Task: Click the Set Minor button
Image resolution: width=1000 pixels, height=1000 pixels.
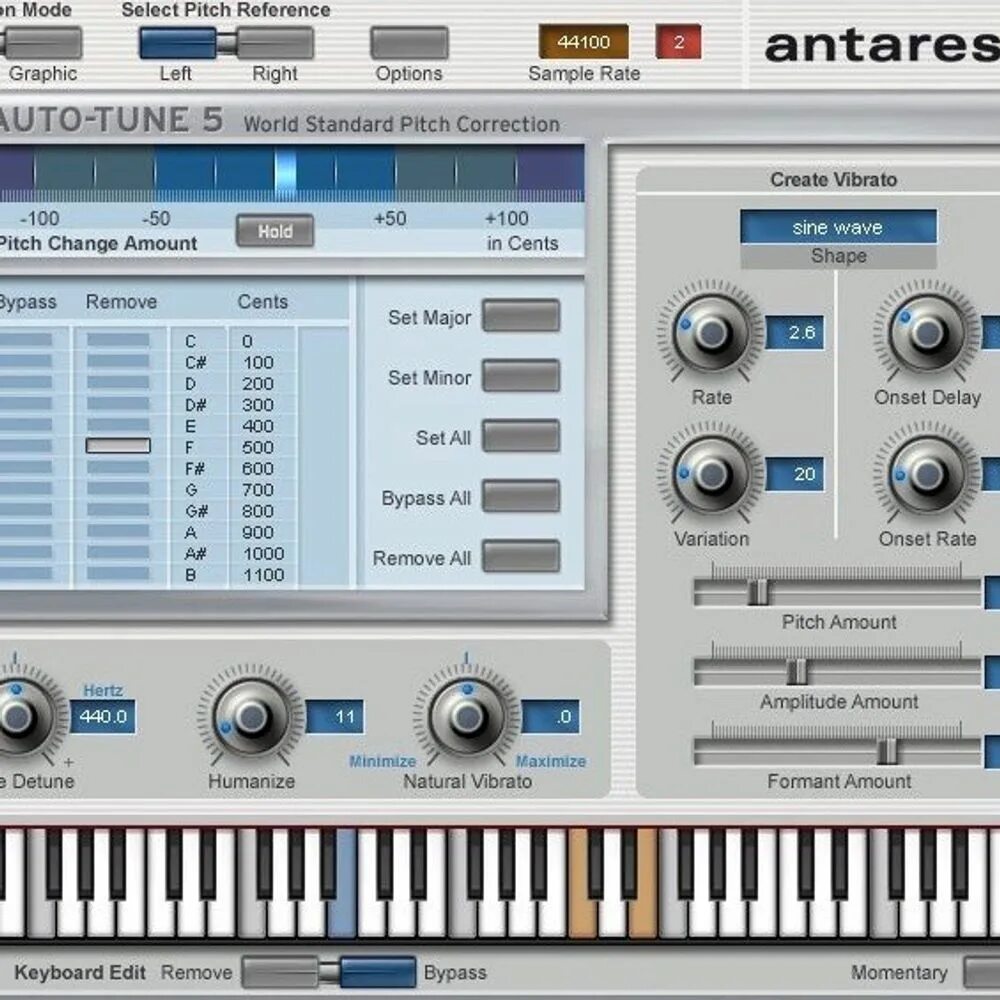Action: [521, 376]
